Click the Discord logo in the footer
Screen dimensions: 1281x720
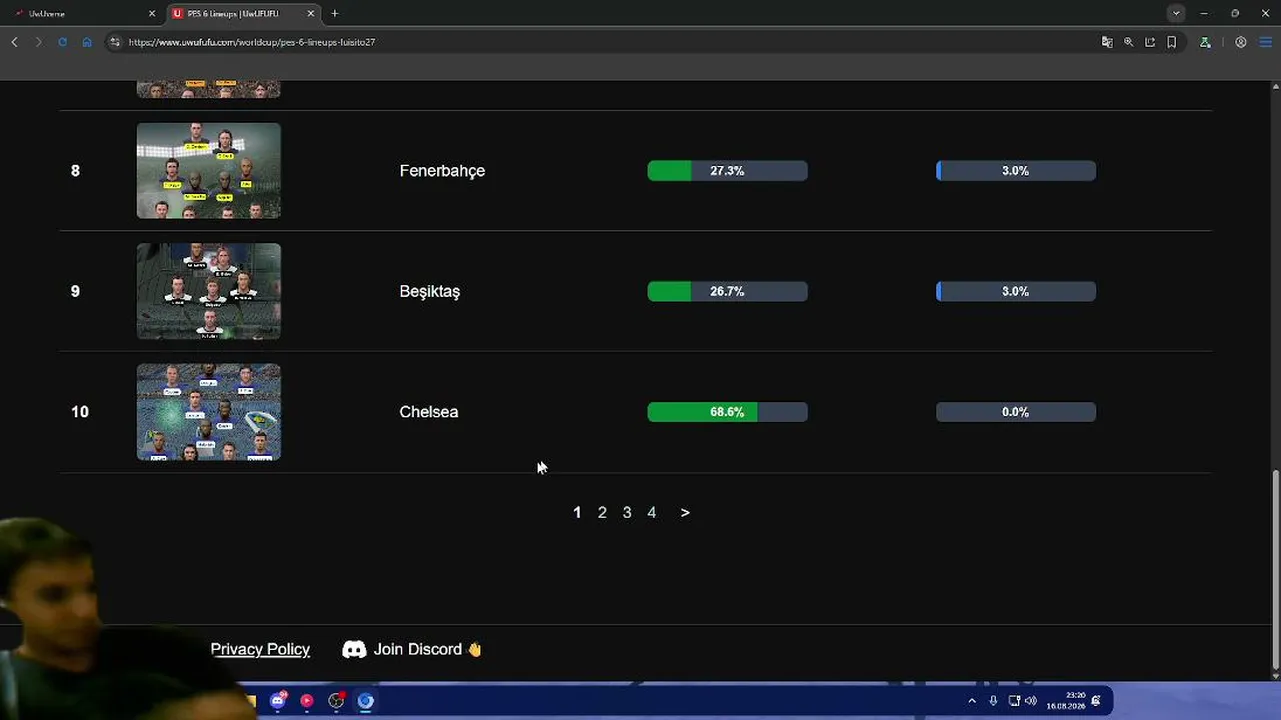click(x=354, y=649)
